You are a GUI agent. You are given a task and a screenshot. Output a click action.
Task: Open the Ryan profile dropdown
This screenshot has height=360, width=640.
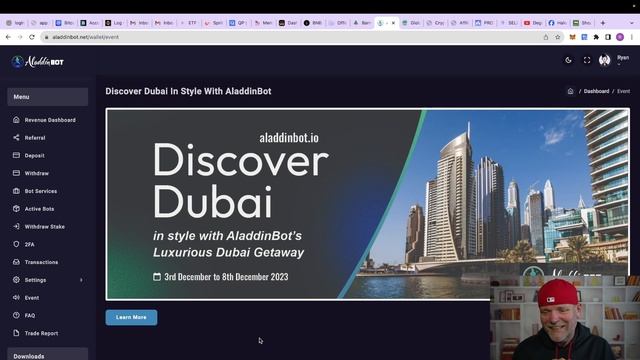point(623,60)
